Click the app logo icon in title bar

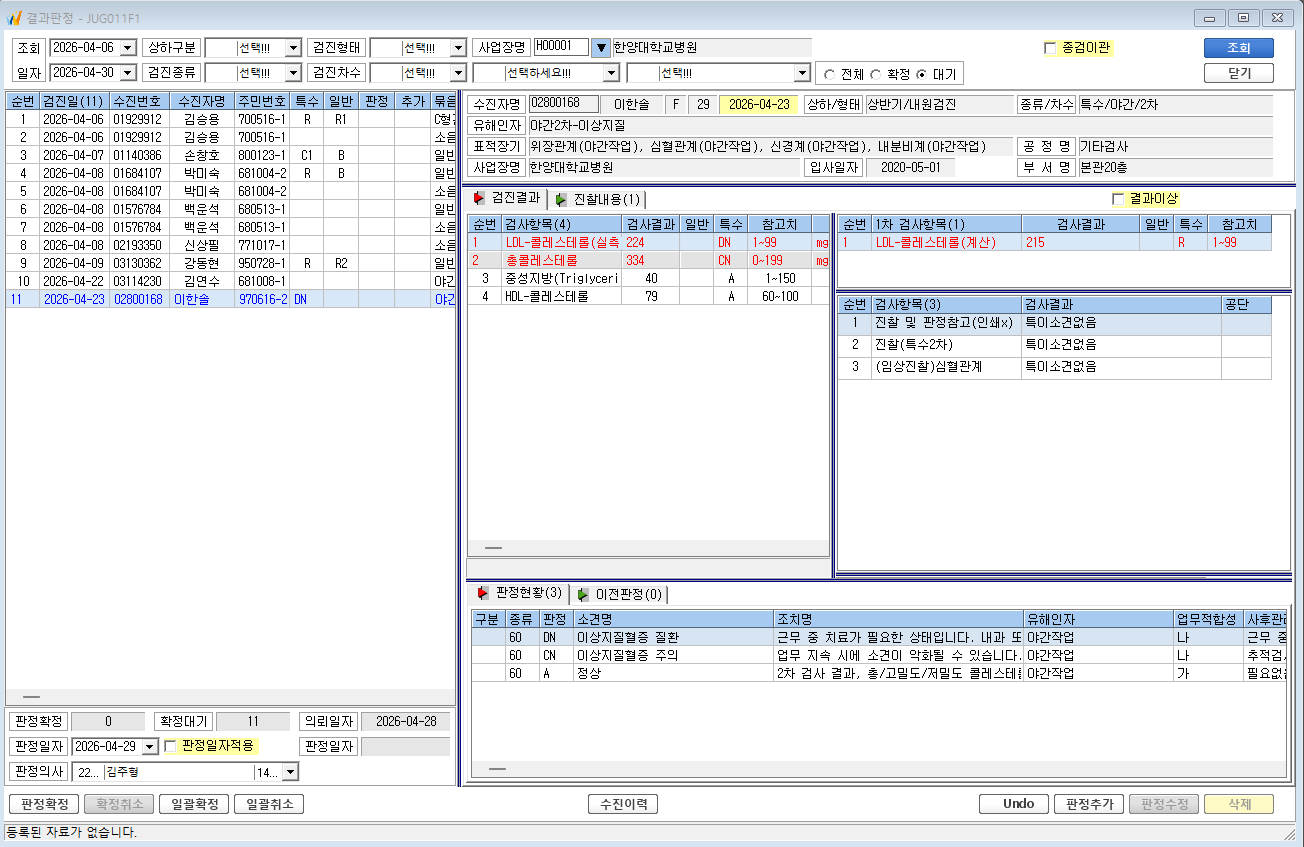pos(14,16)
